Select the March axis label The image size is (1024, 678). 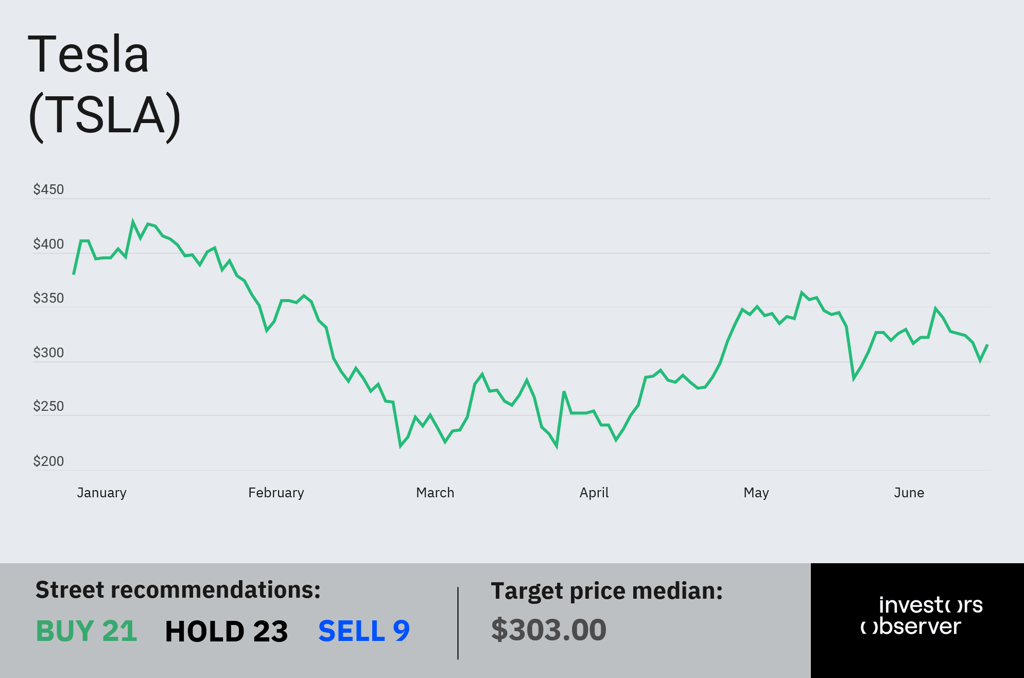pos(435,492)
